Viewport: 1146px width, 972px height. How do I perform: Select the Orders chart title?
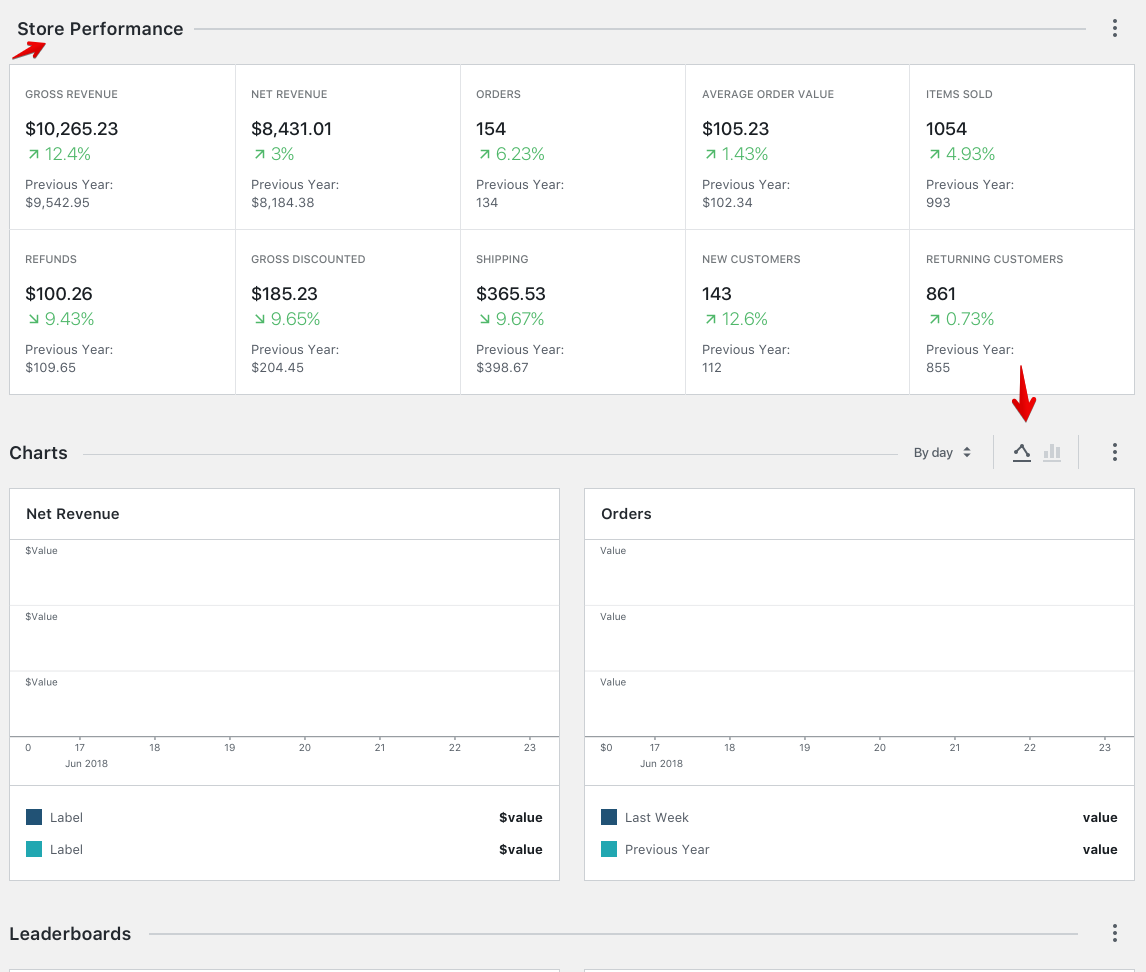coord(625,514)
